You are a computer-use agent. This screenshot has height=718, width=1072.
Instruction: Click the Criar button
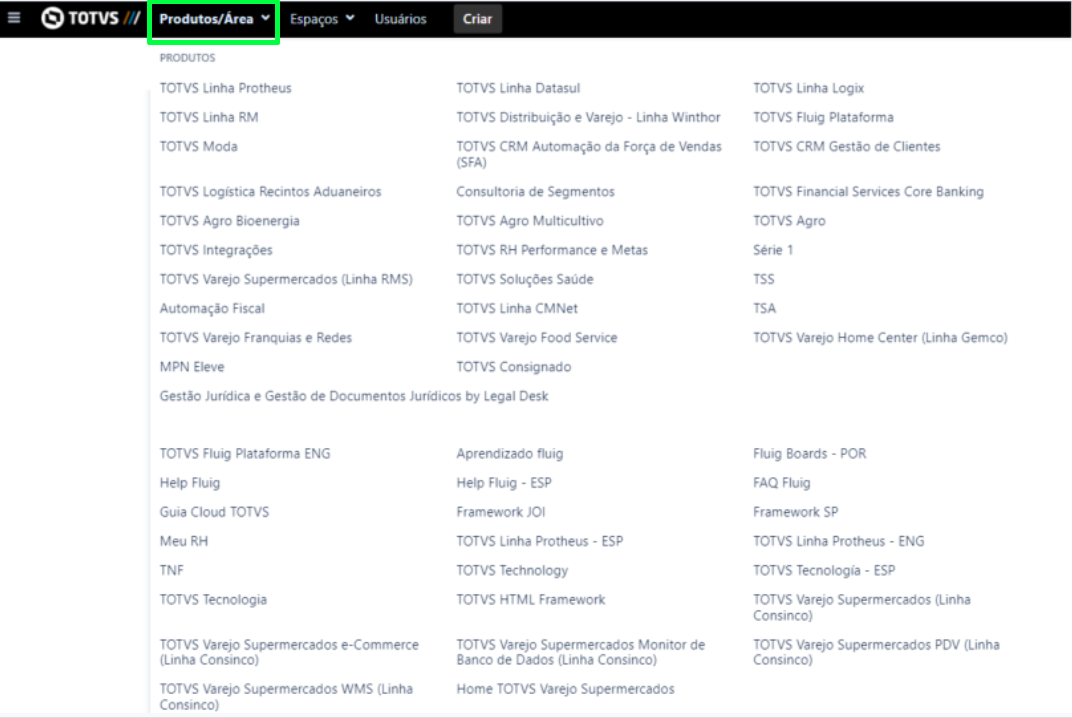(x=477, y=19)
